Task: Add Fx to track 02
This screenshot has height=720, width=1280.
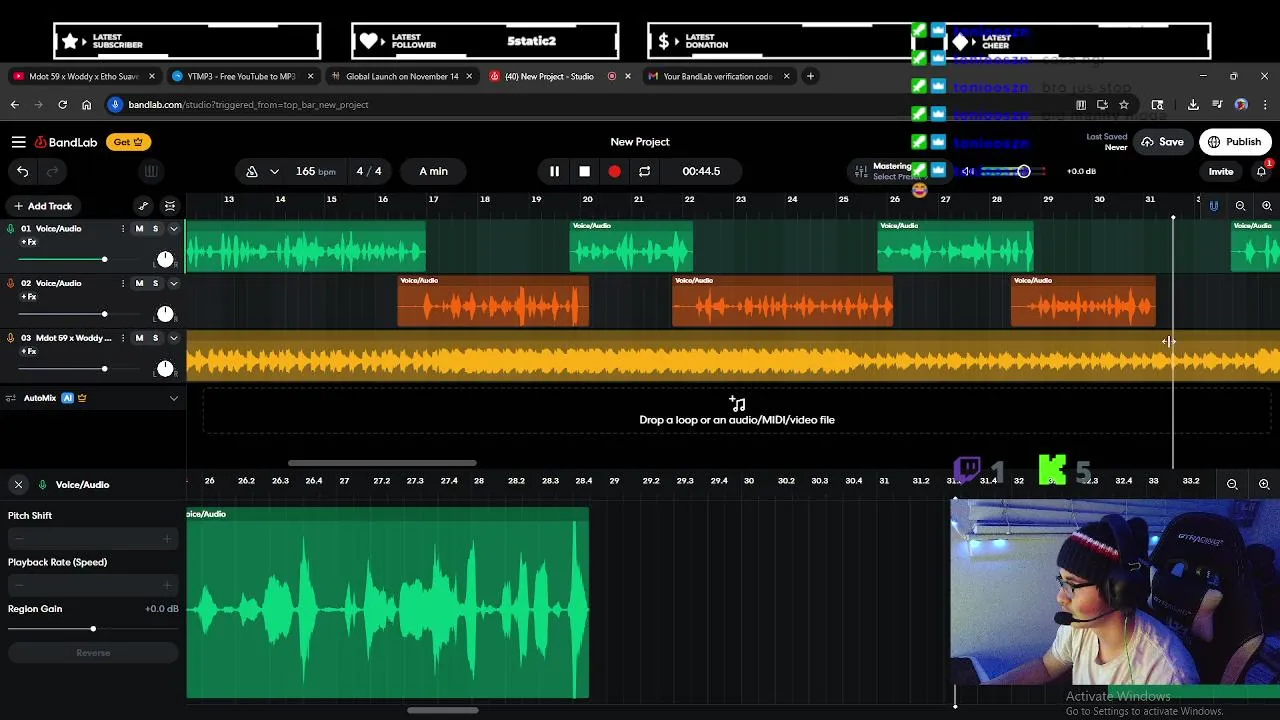Action: (x=29, y=298)
